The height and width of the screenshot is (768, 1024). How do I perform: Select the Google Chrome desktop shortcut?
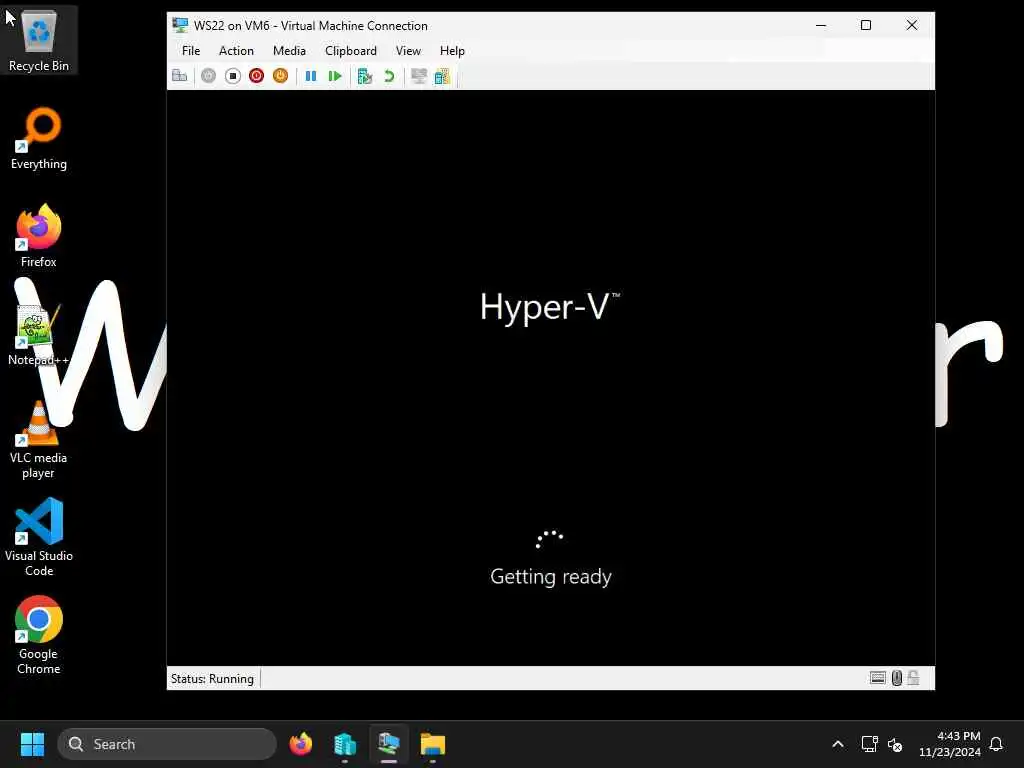click(x=39, y=635)
